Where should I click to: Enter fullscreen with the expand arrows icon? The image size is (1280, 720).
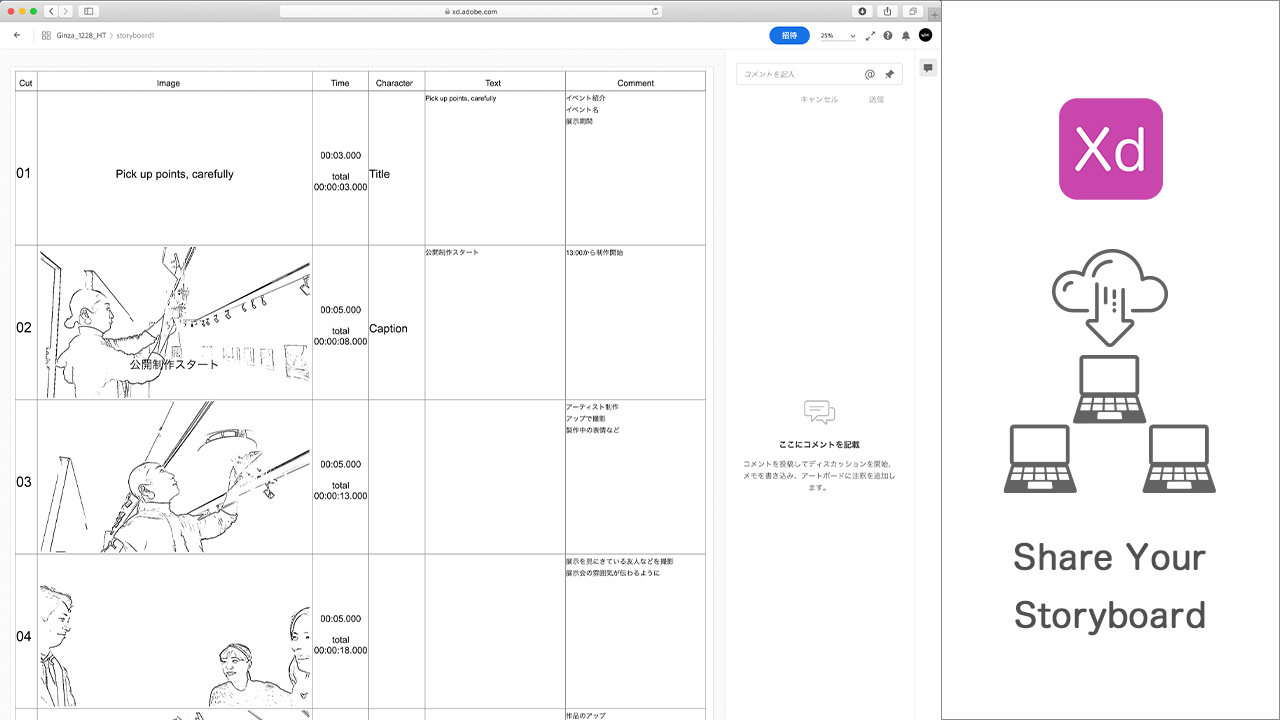coord(870,35)
